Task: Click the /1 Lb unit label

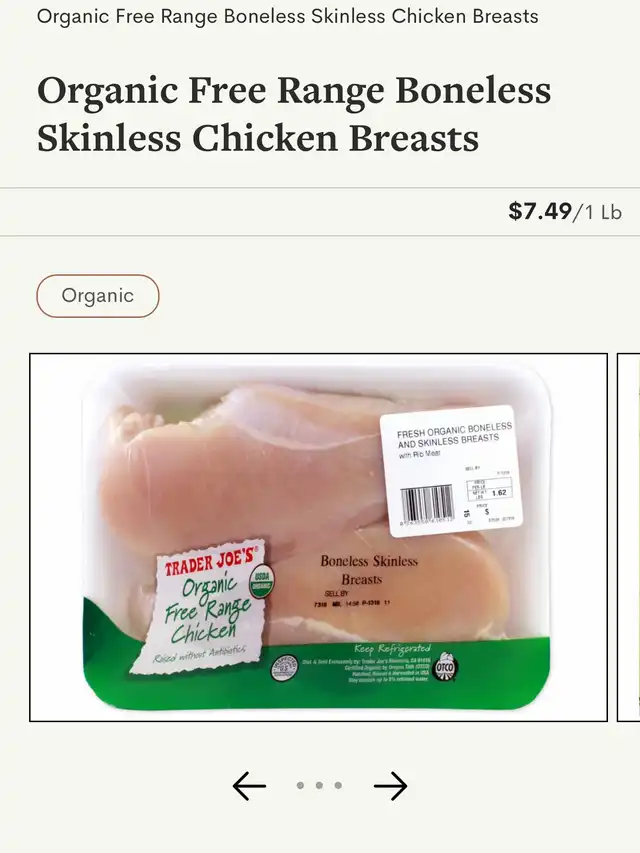Action: pos(598,212)
